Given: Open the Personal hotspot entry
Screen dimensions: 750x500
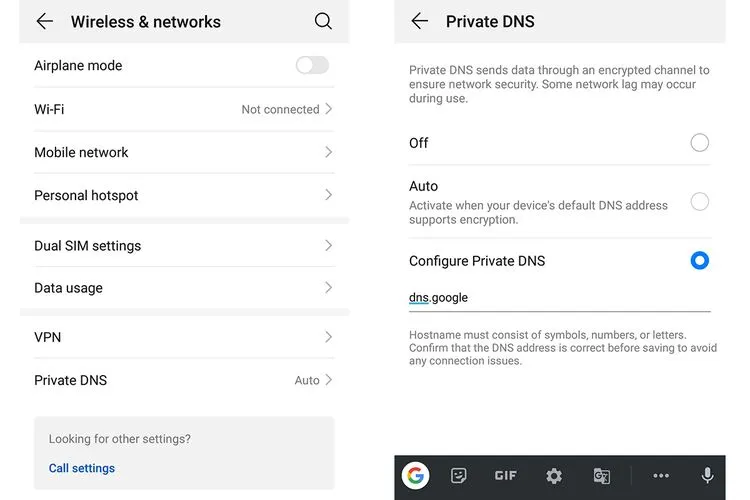Looking at the screenshot, I should (184, 195).
